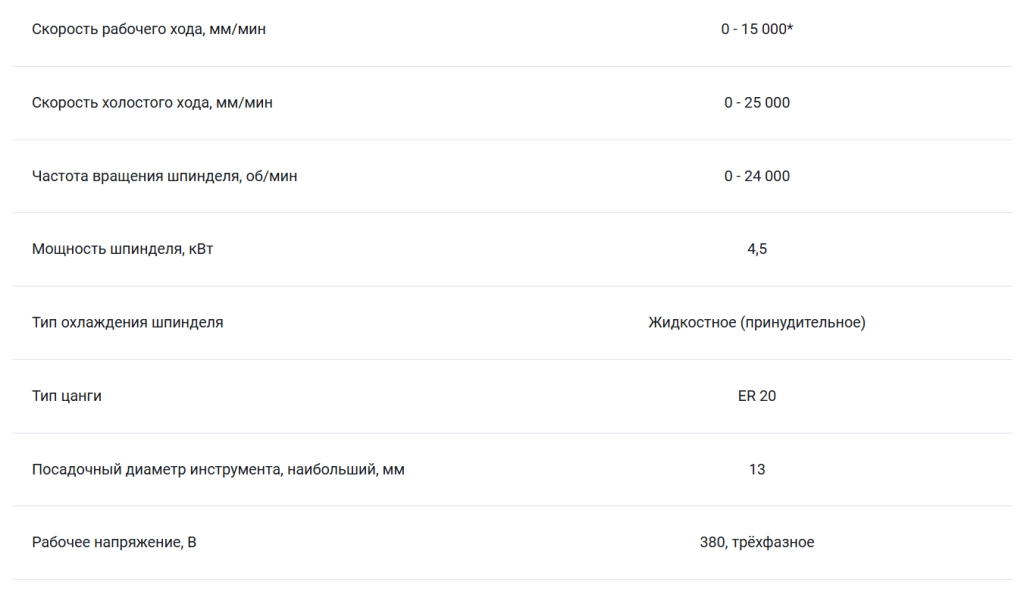Click the word "трёхфазное" in voltage row
This screenshot has width=1024, height=598.
773,543
